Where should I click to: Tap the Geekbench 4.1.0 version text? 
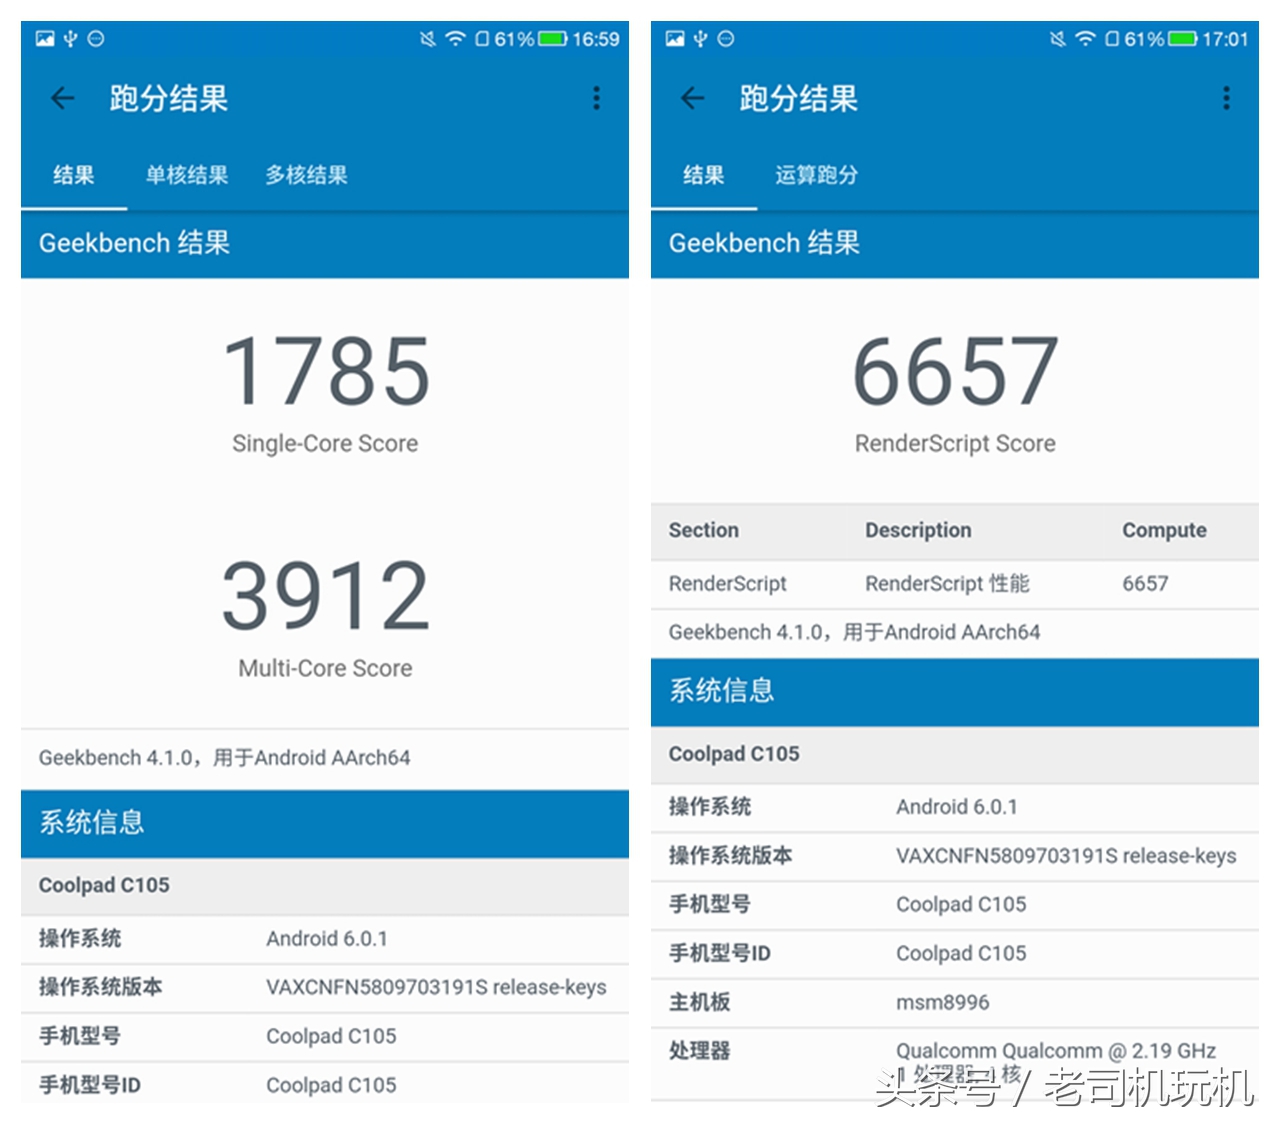pyautogui.click(x=224, y=757)
